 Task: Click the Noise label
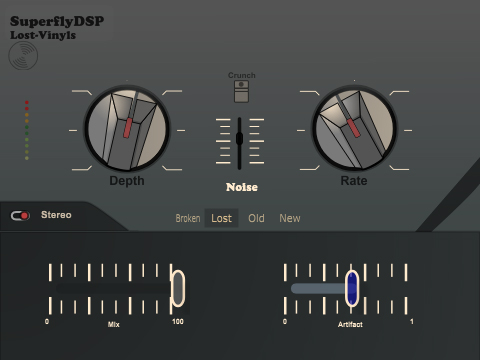242,187
